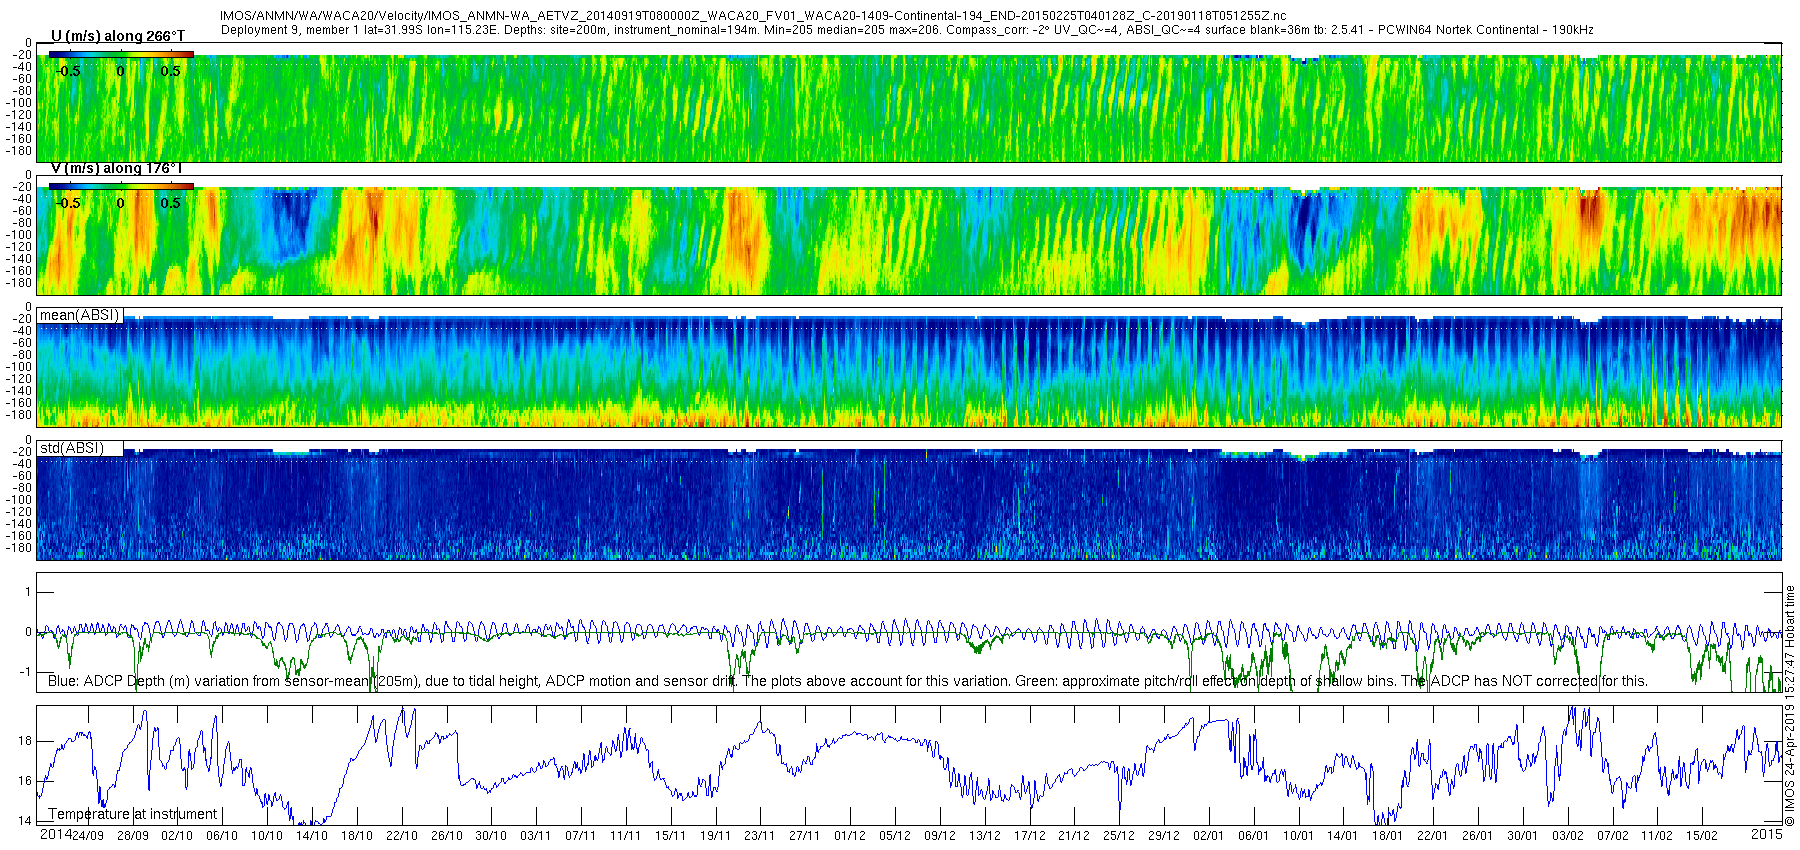Click the '22/01' date tick label
The width and height of the screenshot is (1800, 850).
point(1433,835)
